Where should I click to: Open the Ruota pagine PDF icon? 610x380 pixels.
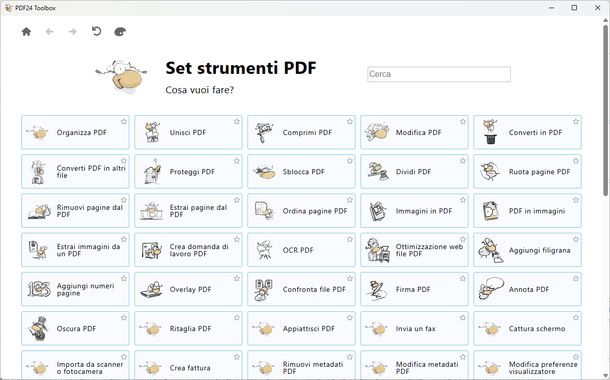(x=489, y=172)
